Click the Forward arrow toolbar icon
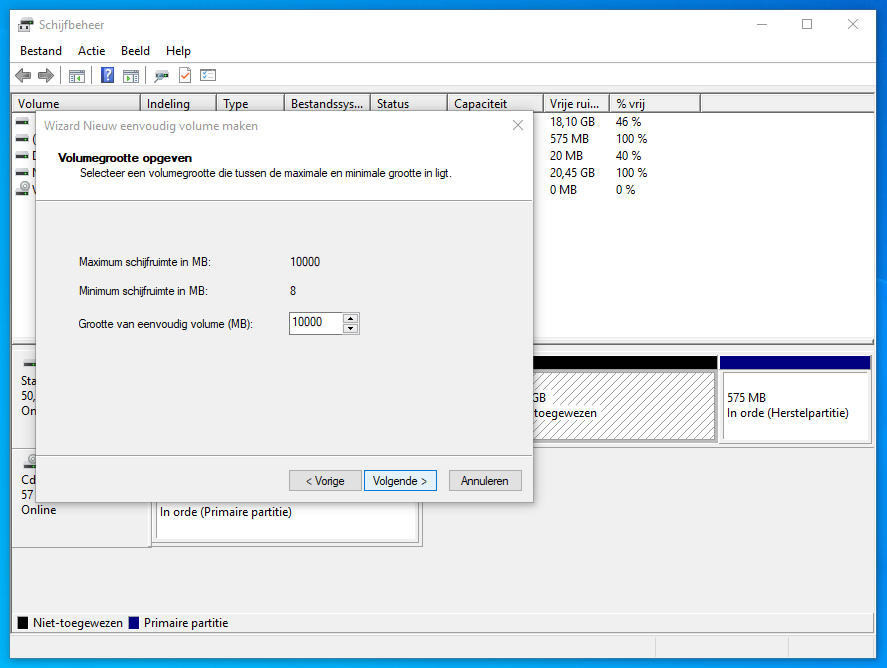The height and width of the screenshot is (668, 887). click(x=45, y=76)
